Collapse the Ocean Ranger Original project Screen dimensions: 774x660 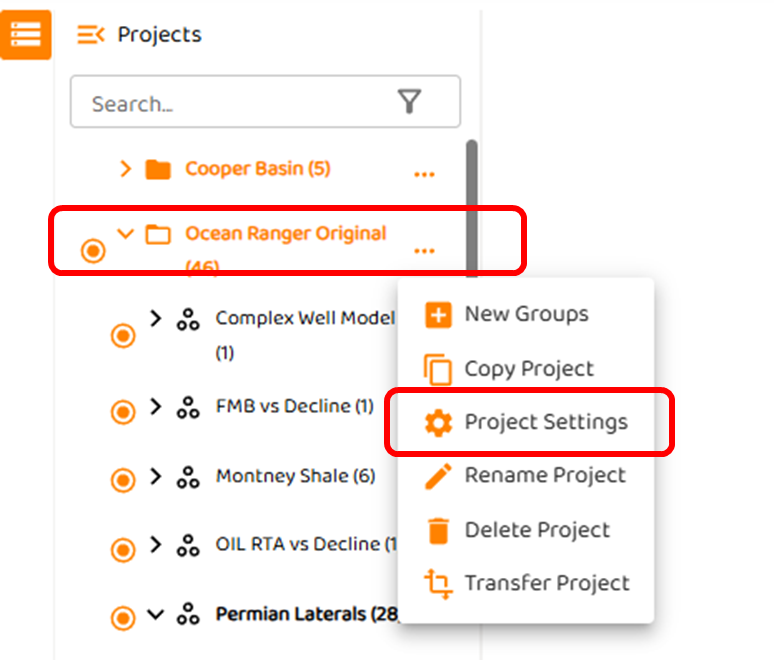(126, 234)
